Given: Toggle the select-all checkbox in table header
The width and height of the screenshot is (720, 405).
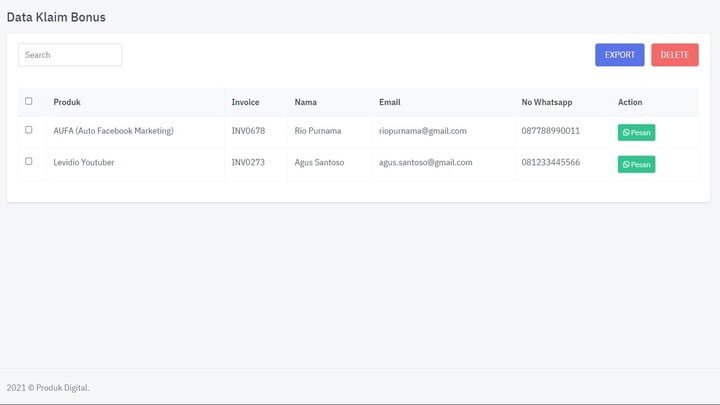Looking at the screenshot, I should click(x=29, y=101).
